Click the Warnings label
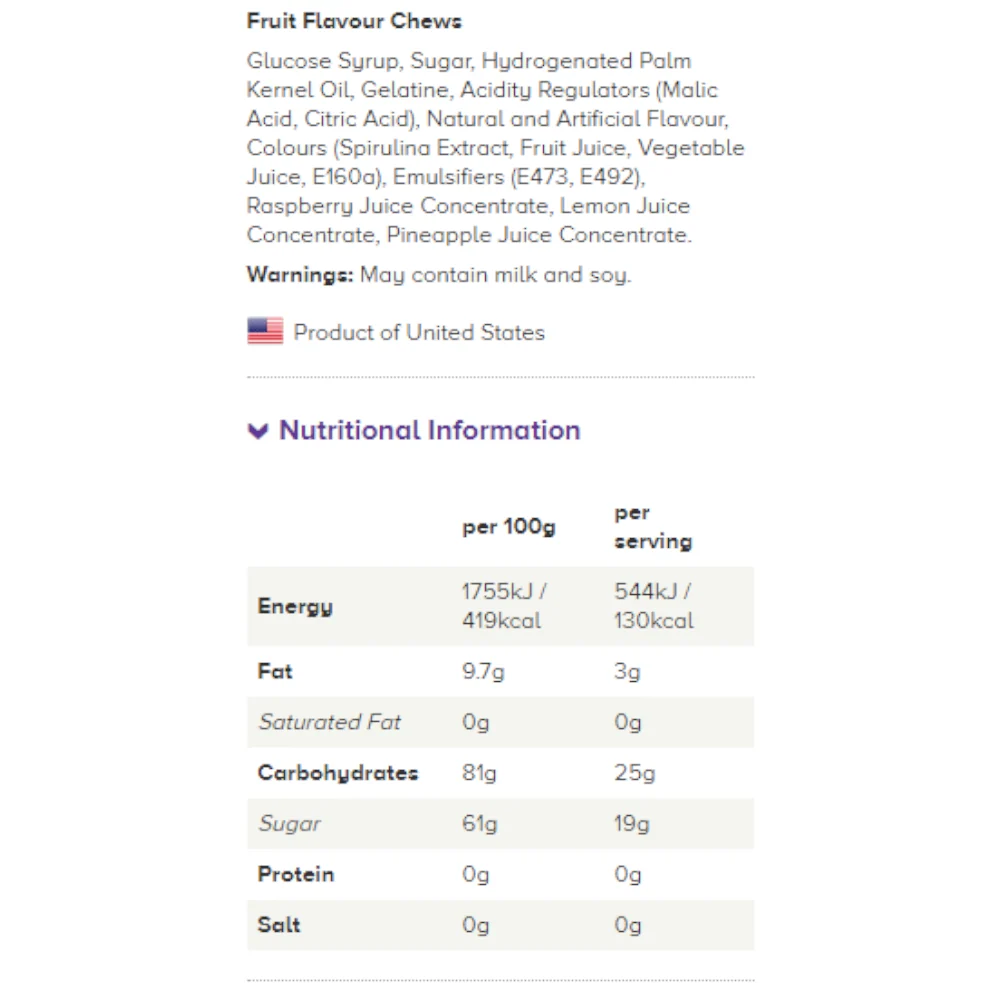Image resolution: width=1000 pixels, height=1000 pixels. 300,275
